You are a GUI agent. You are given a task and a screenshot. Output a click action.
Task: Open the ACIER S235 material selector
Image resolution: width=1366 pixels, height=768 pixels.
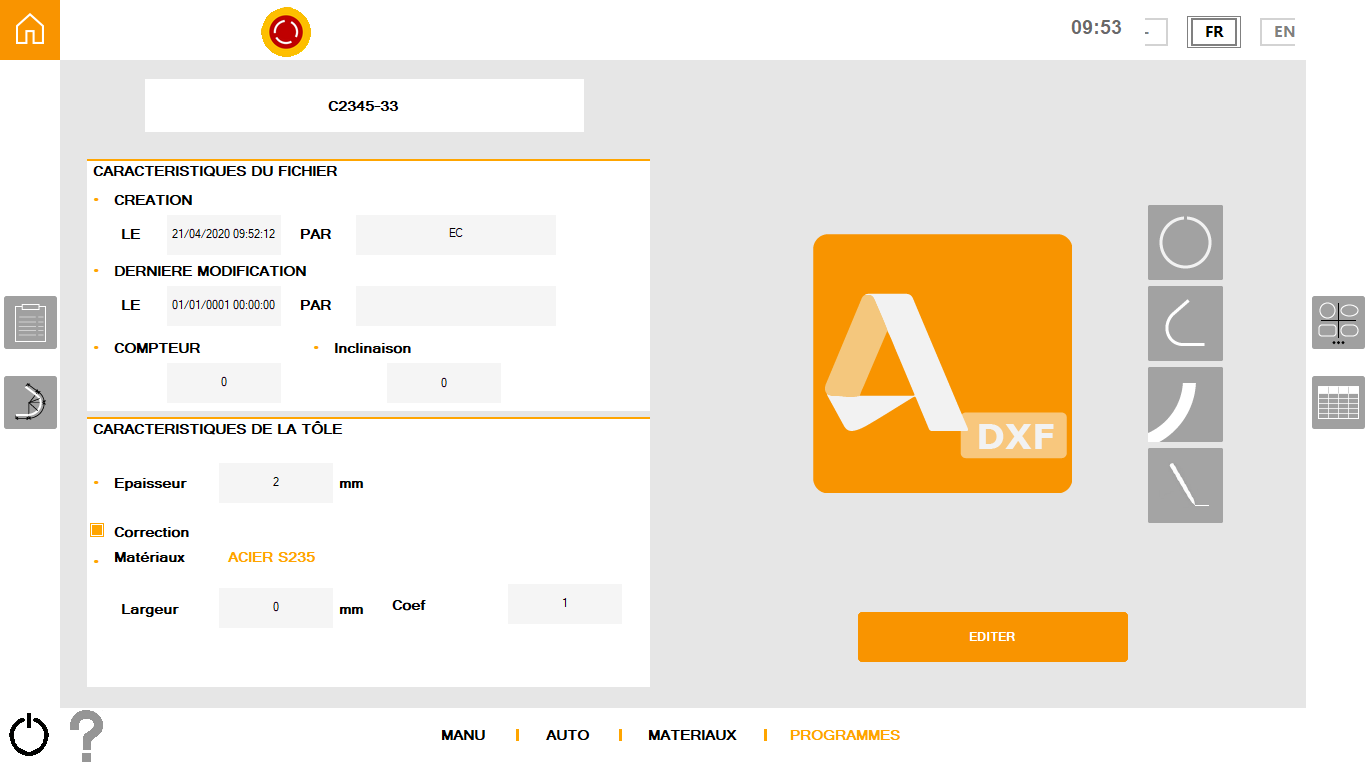271,557
